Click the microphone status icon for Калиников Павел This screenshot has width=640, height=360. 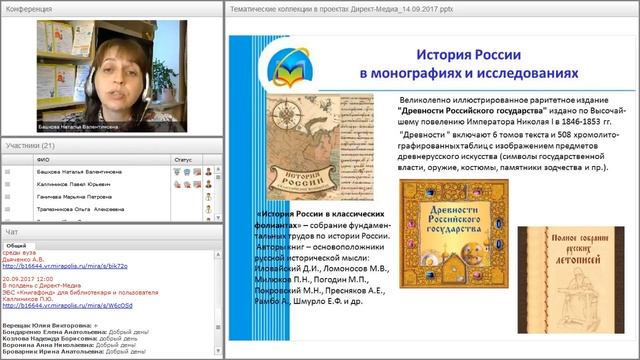177,184
